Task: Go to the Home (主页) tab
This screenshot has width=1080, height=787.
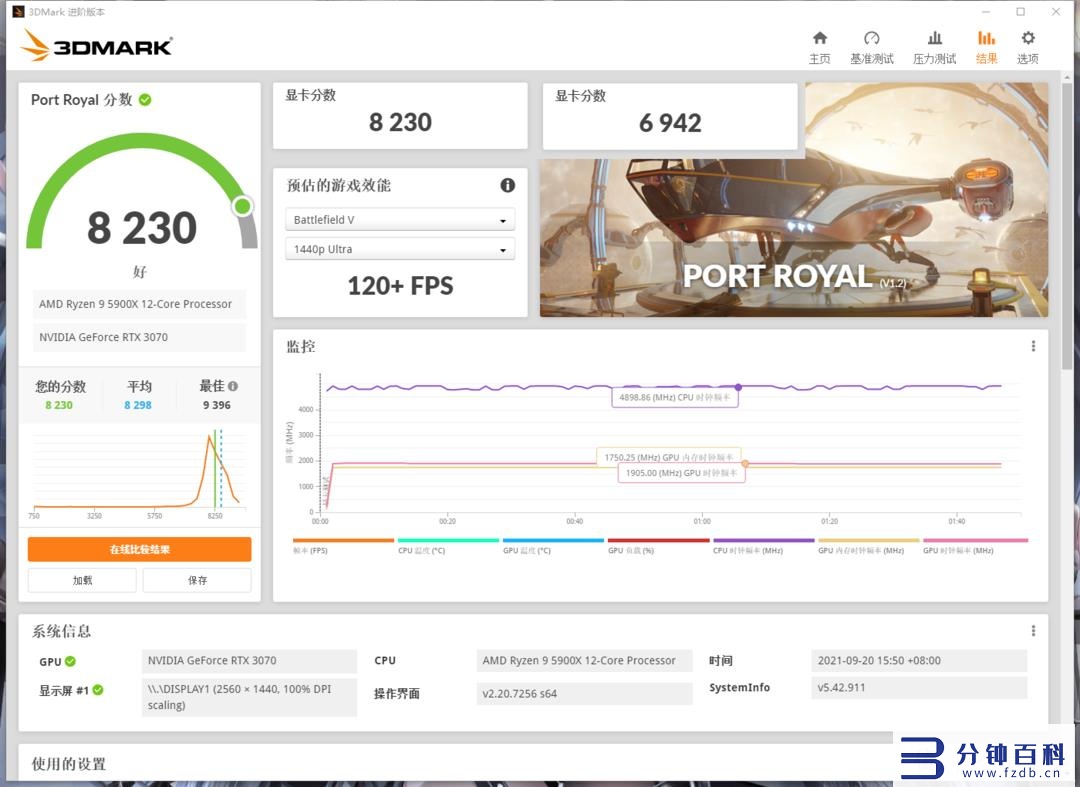Action: click(x=820, y=48)
